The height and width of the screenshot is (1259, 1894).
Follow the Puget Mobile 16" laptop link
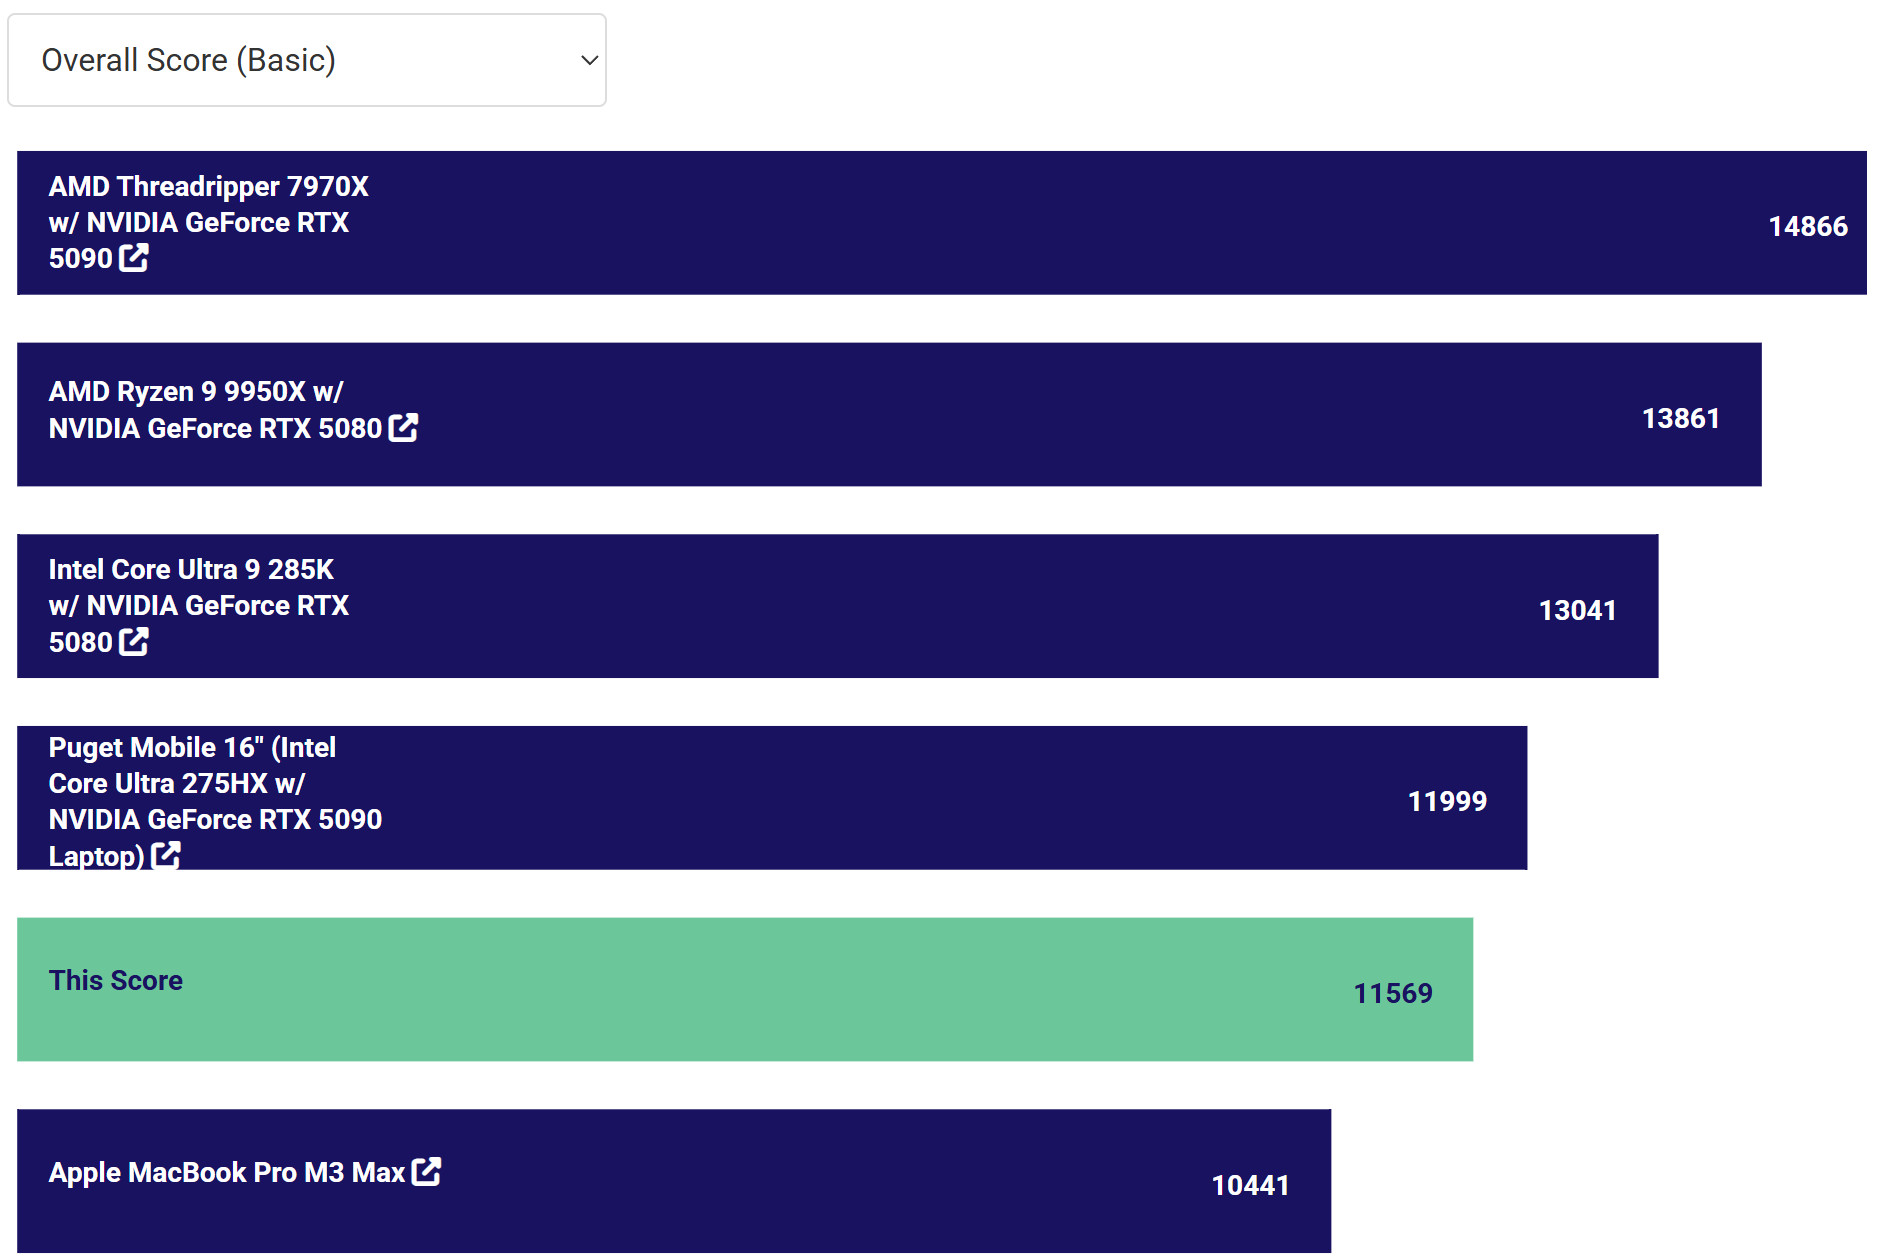(215, 801)
